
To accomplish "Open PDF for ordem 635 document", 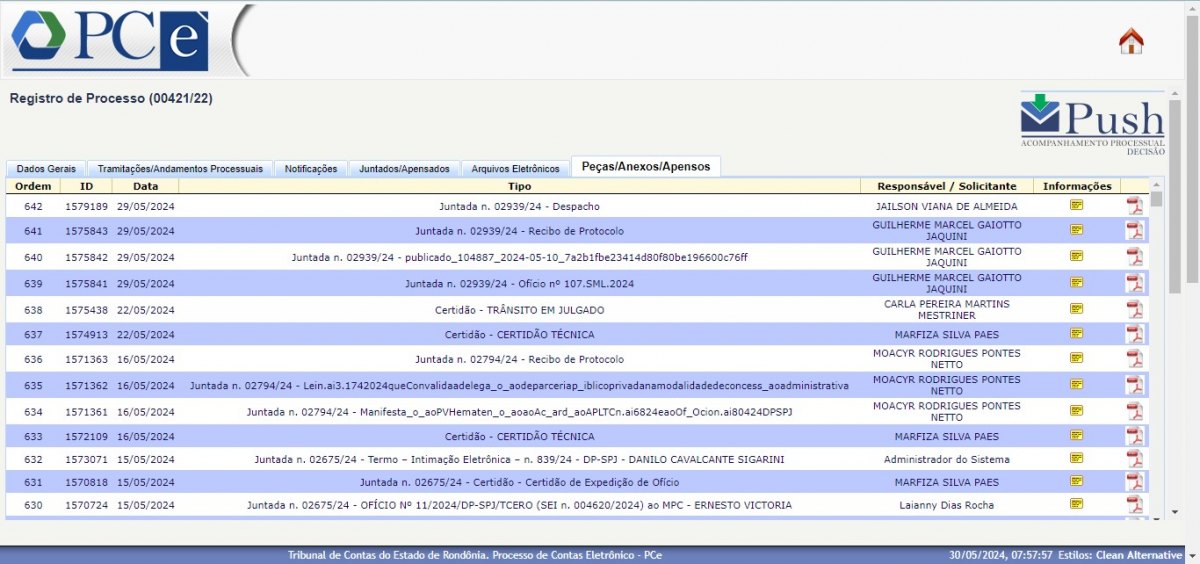I will pos(1134,385).
